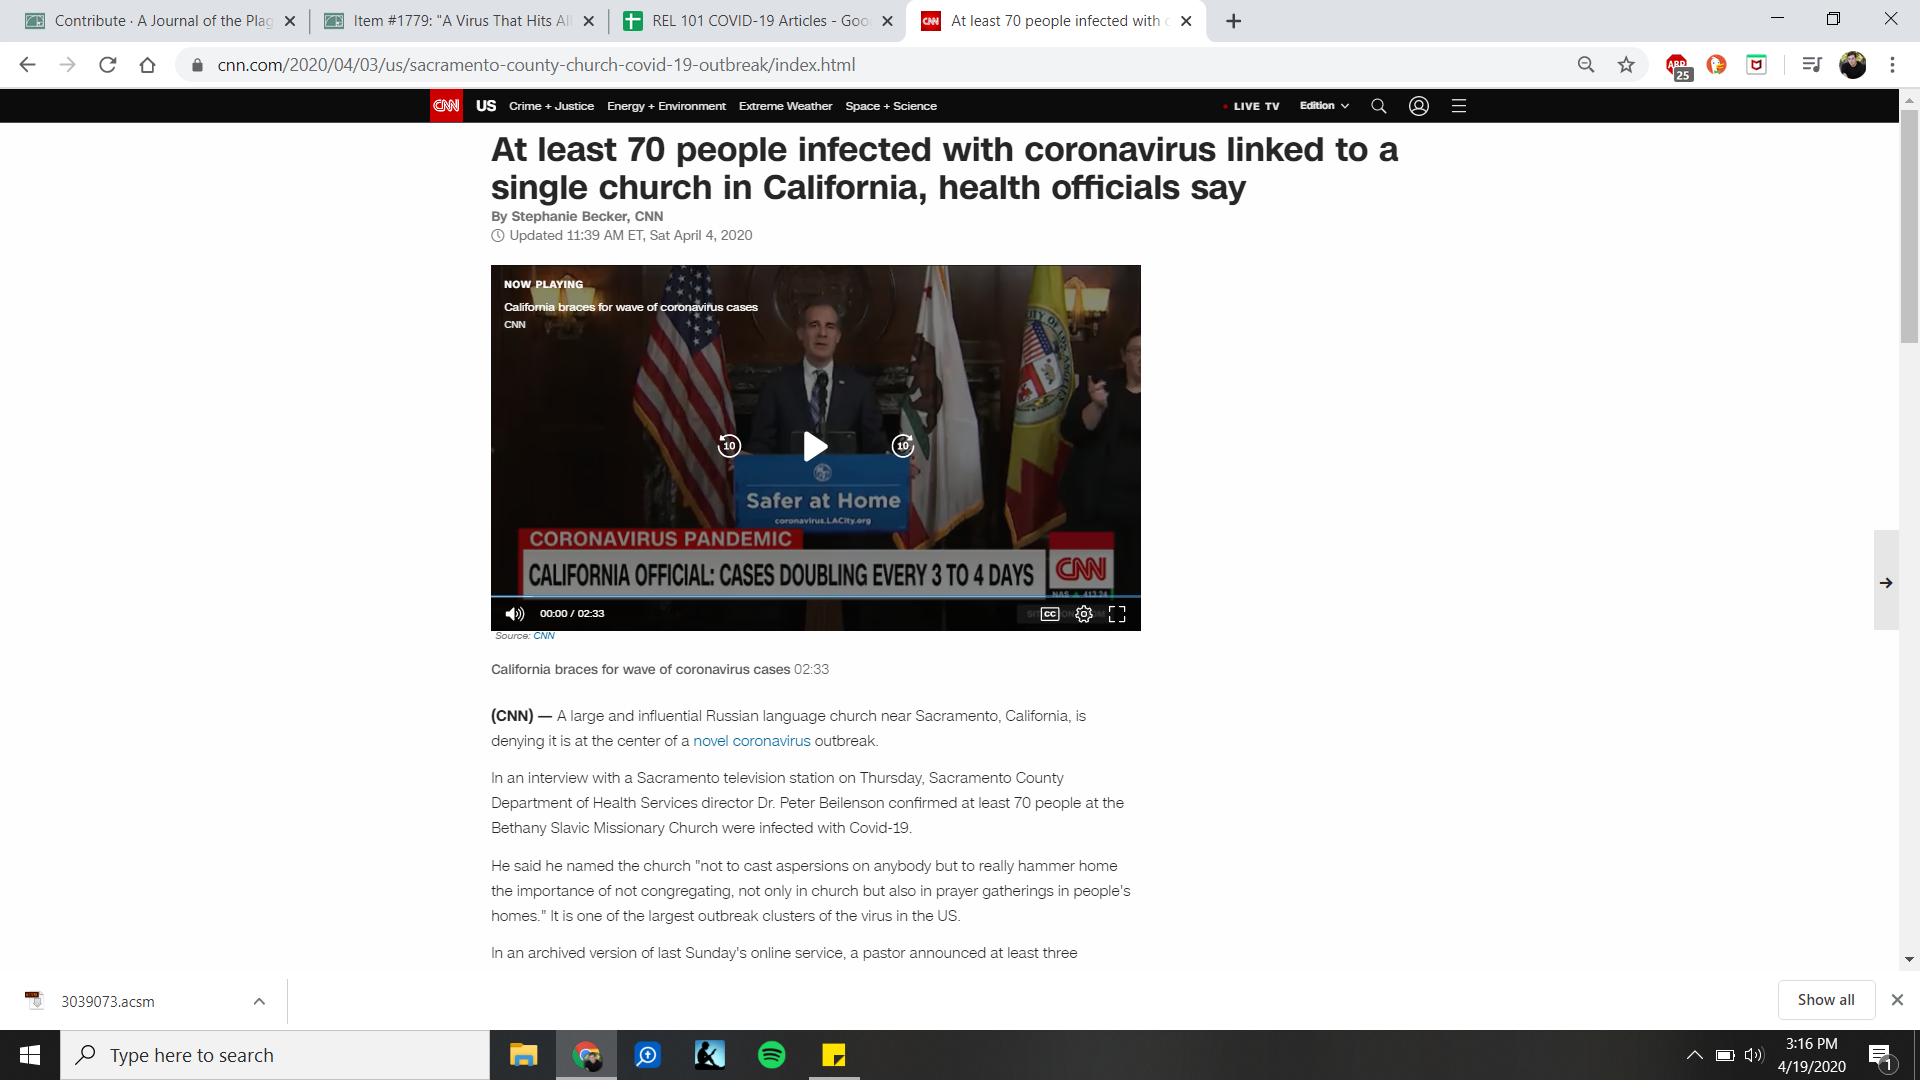The image size is (1920, 1080).
Task: Enter video fullscreen mode
Action: coord(1117,614)
